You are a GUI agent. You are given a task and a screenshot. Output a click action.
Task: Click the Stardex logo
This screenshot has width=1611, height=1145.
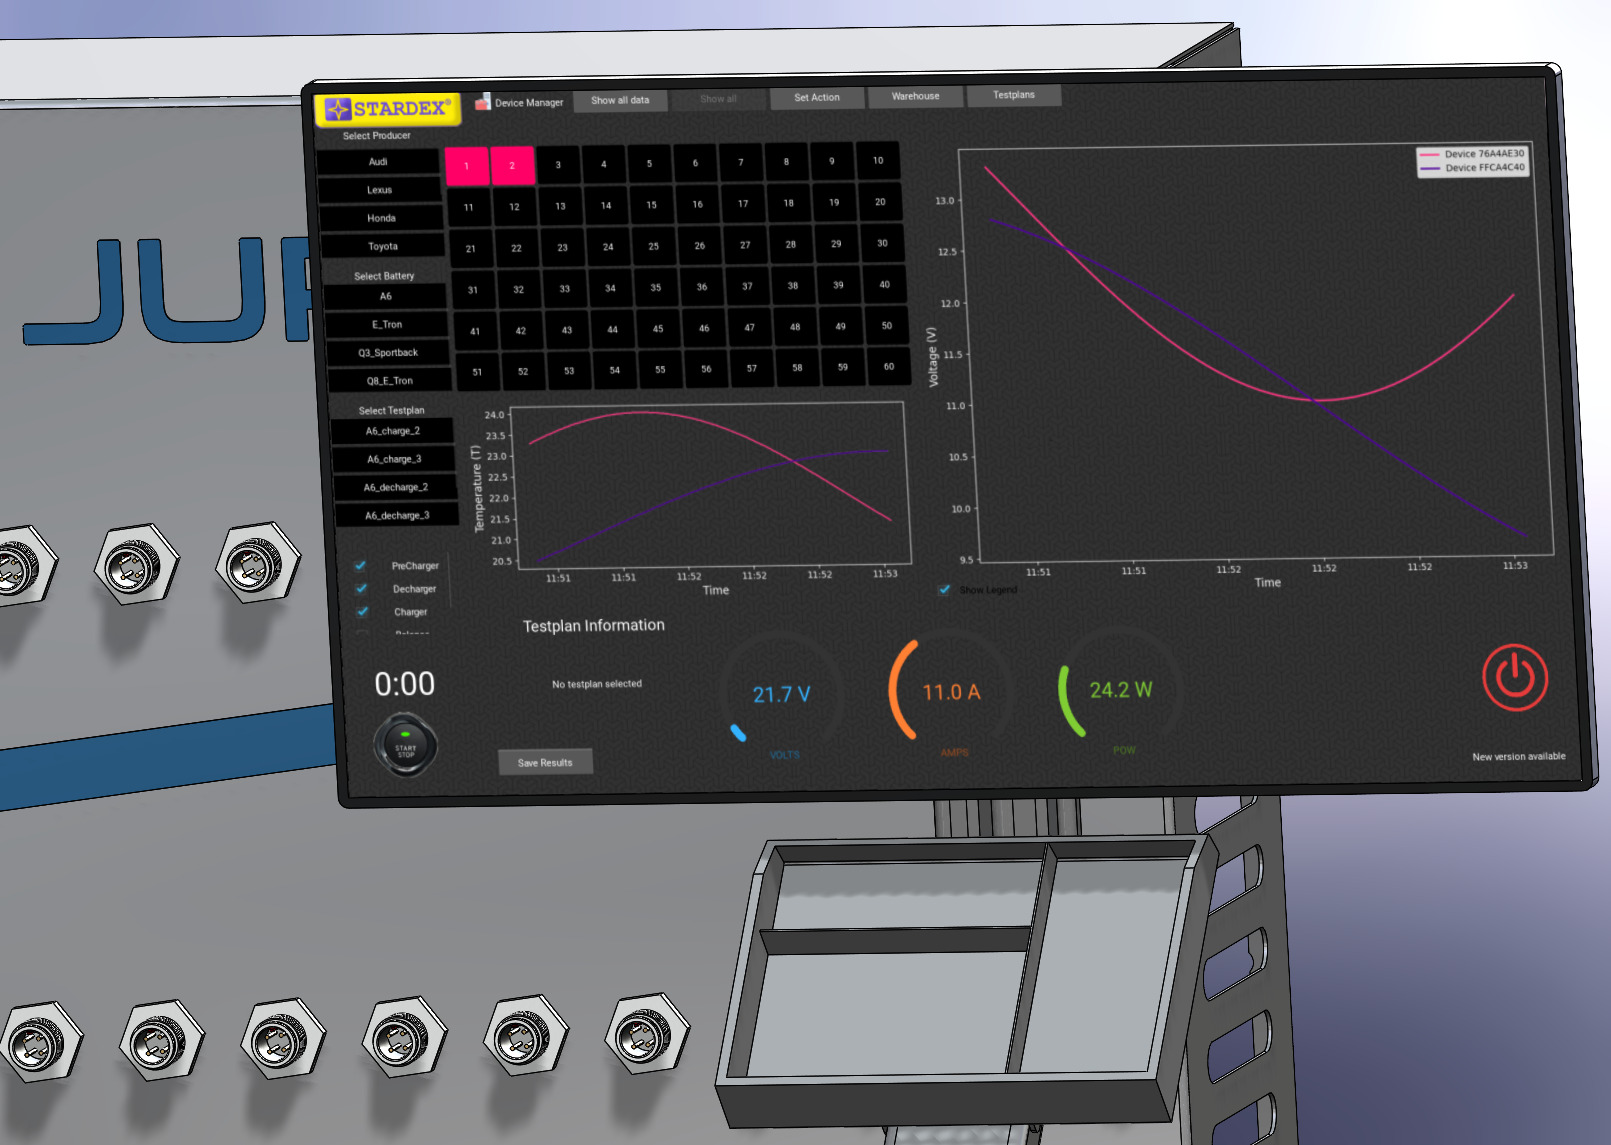click(388, 109)
